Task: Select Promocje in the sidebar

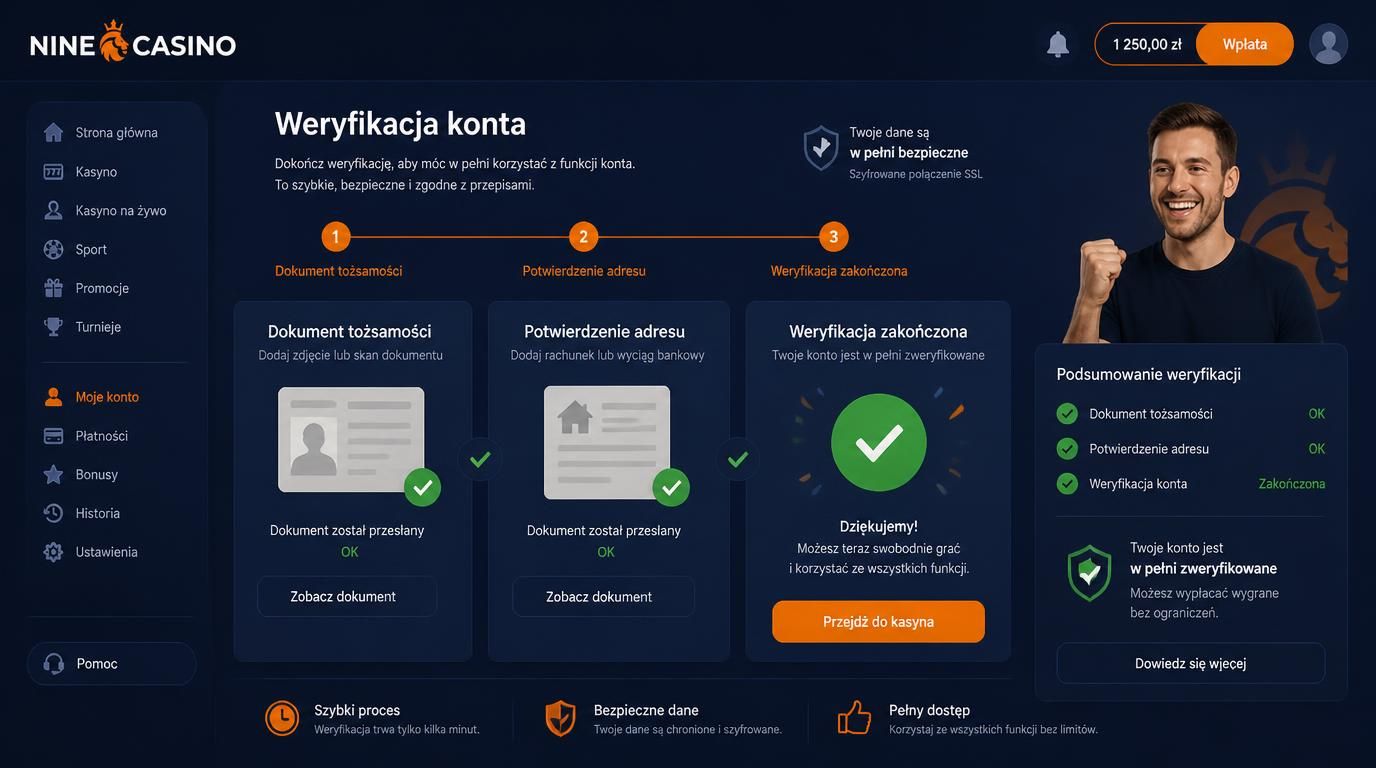Action: [102, 288]
